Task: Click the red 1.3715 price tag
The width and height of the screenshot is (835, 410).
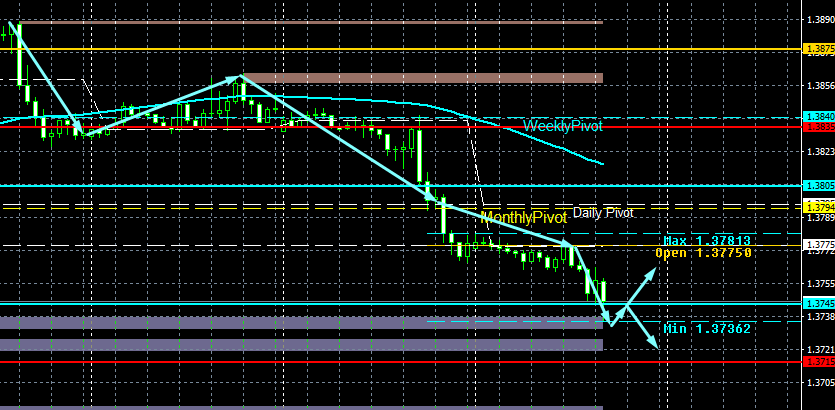Action: pyautogui.click(x=820, y=362)
